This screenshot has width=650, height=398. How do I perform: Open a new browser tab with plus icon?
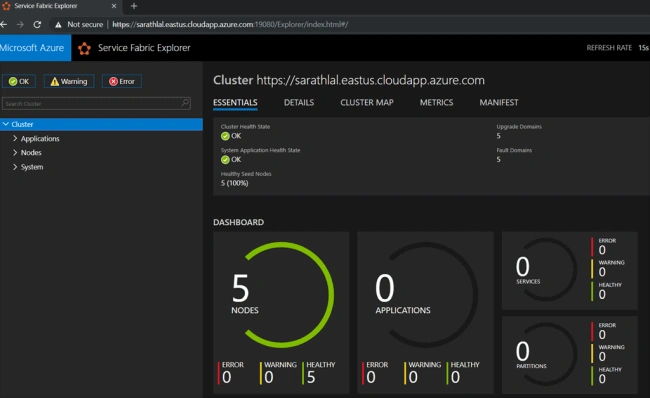(134, 6)
